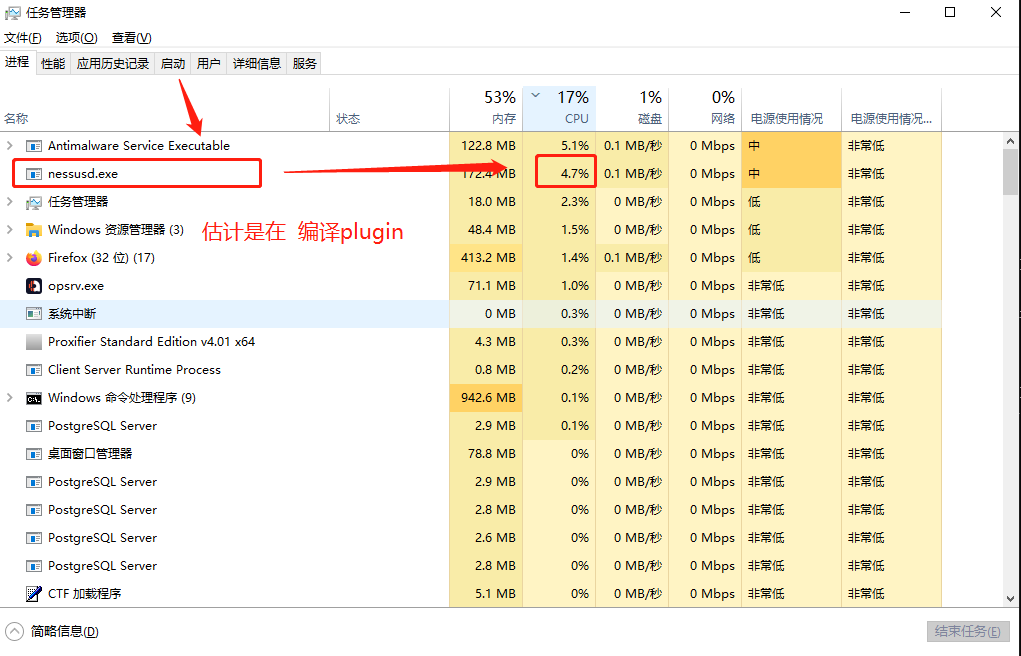1021x656 pixels.
Task: Click the opsrv.exe process icon
Action: tap(34, 286)
